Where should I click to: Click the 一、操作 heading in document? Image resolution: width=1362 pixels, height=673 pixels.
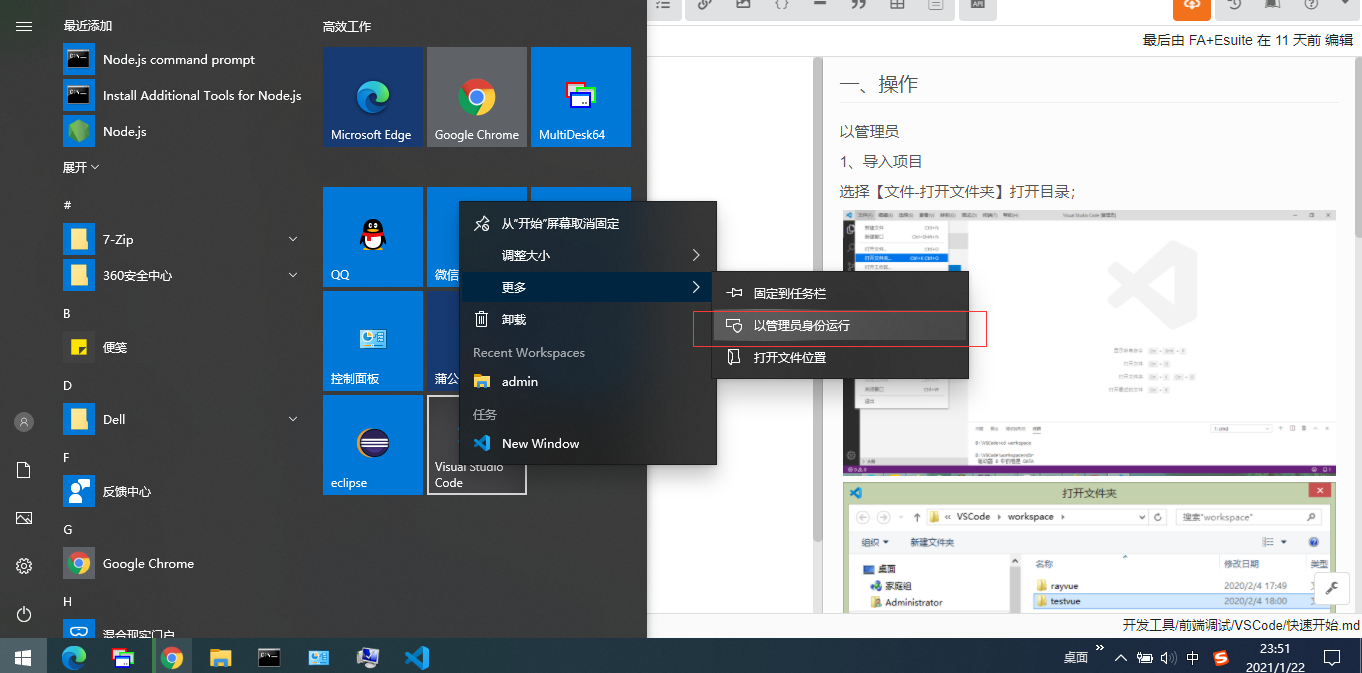click(878, 85)
